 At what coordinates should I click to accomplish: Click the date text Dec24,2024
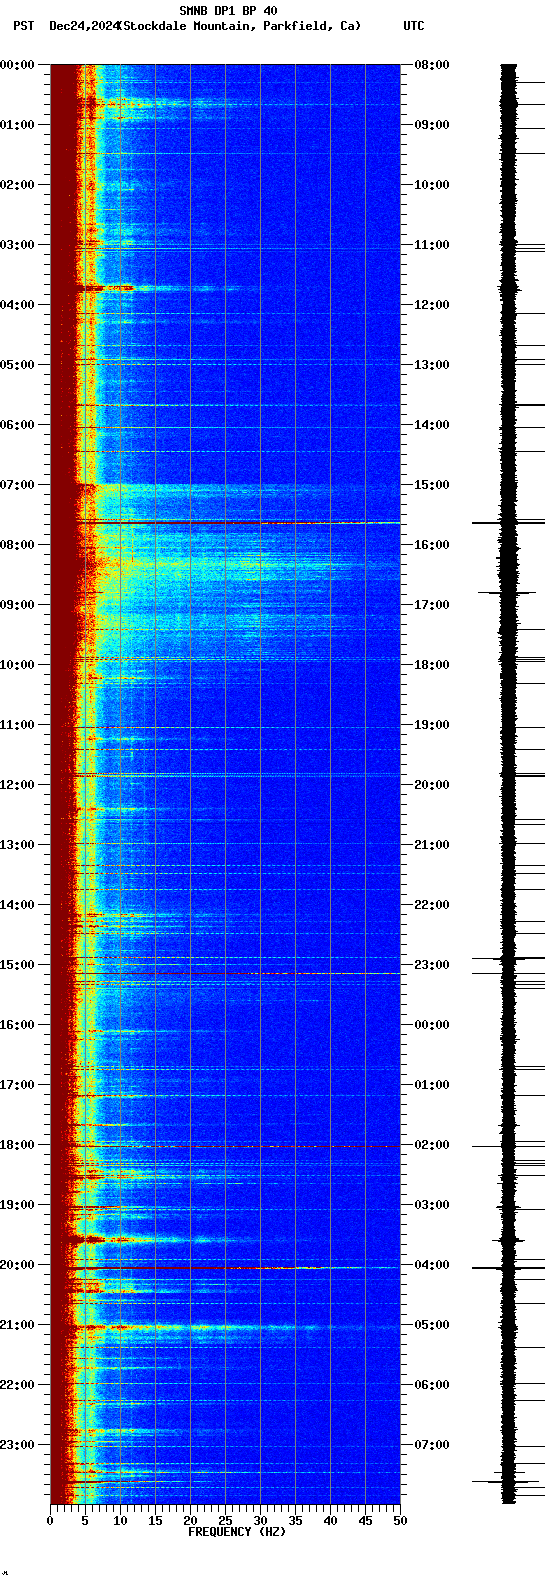click(83, 26)
